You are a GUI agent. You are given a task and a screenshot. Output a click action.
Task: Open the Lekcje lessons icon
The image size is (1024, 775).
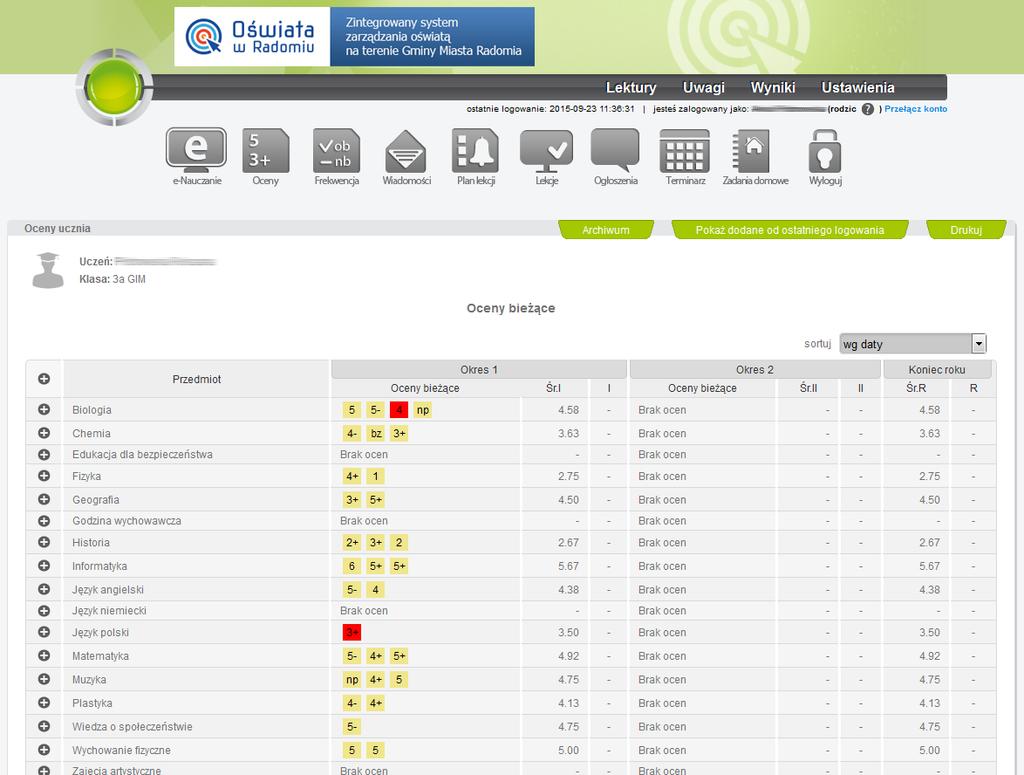[547, 151]
